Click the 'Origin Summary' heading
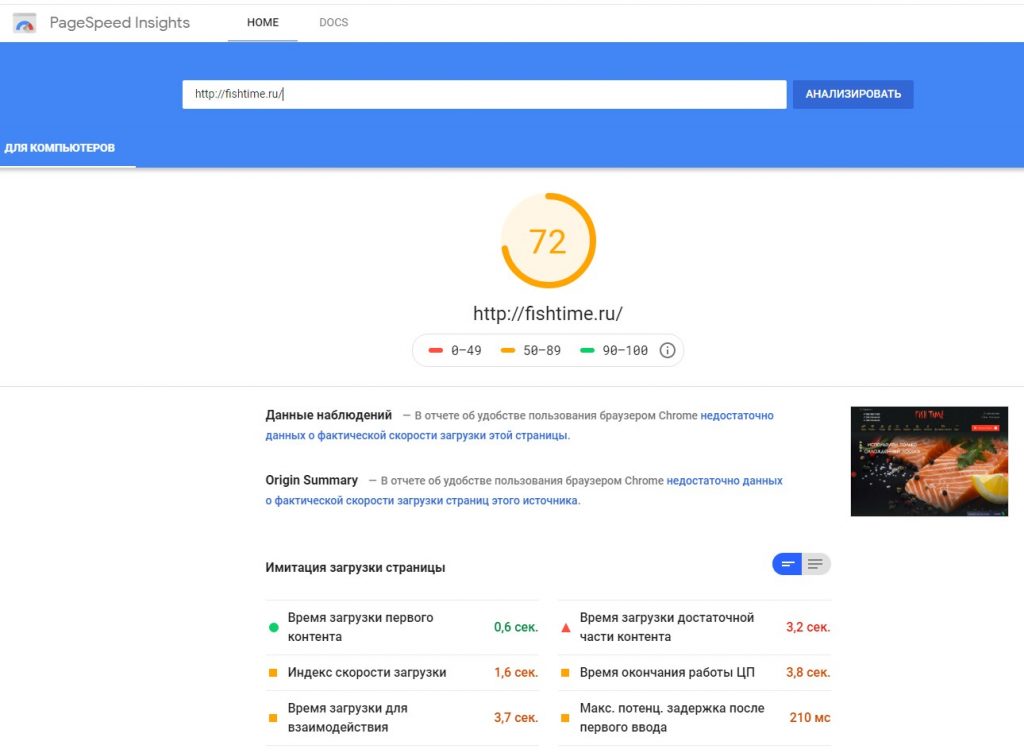The image size is (1024, 753). (x=312, y=480)
